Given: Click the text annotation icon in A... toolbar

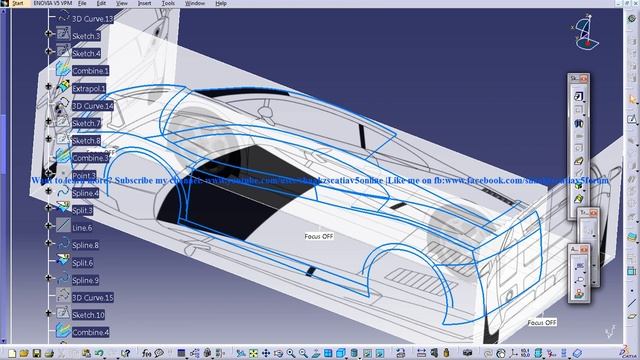Looking at the screenshot, I should pyautogui.click(x=580, y=267).
